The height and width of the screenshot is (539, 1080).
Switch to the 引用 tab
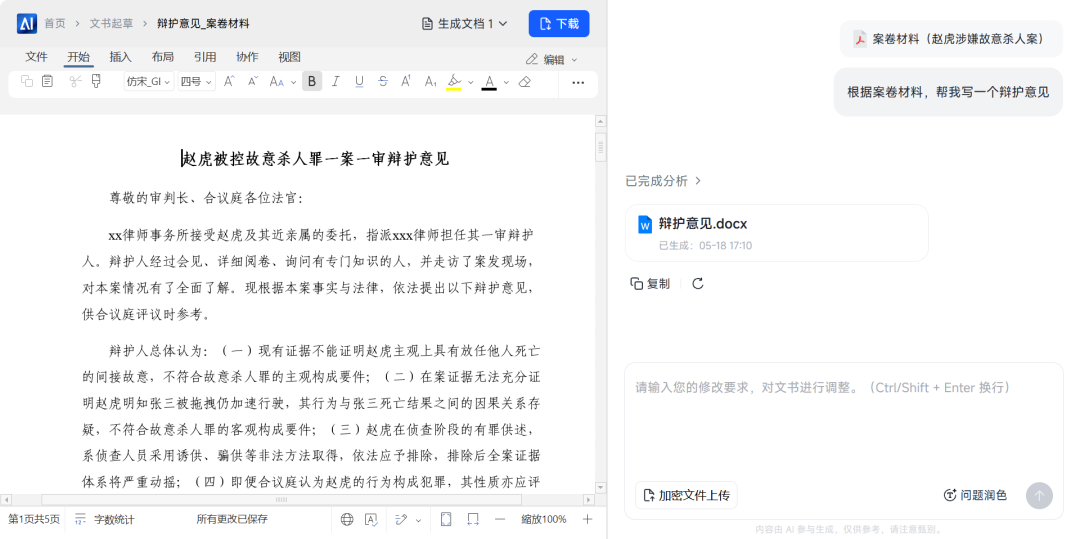[205, 57]
